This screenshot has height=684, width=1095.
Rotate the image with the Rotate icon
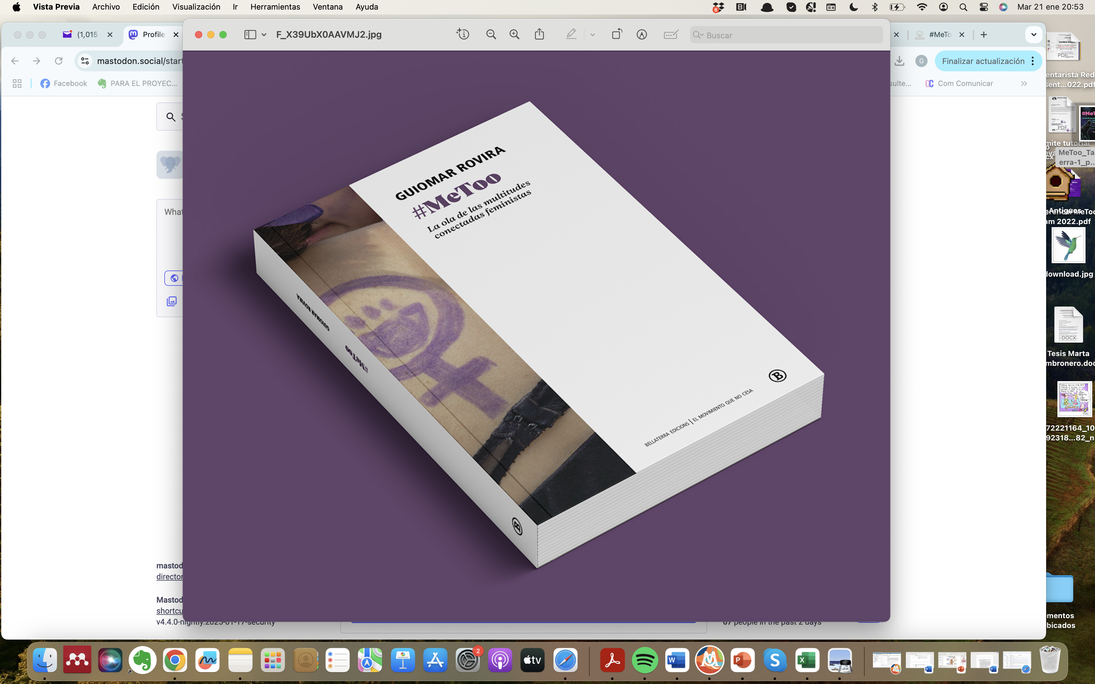(x=617, y=34)
